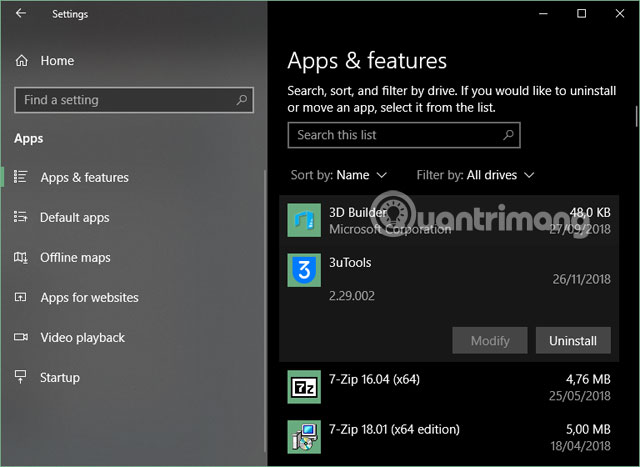Minimize the Settings window
Screen dimensions: 640x467
[543, 13]
